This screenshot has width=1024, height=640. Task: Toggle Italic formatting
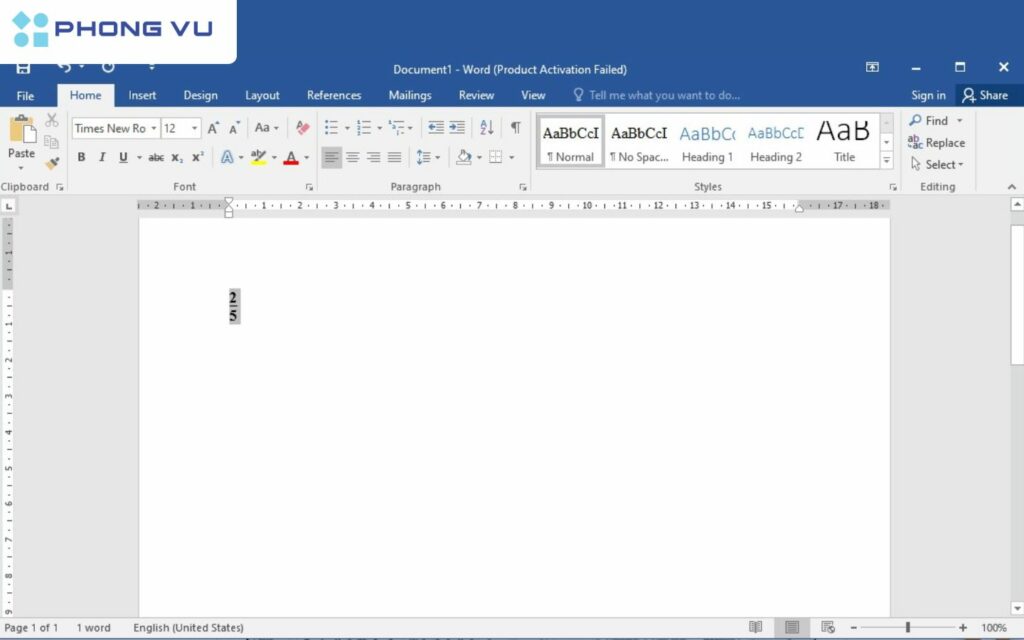102,157
